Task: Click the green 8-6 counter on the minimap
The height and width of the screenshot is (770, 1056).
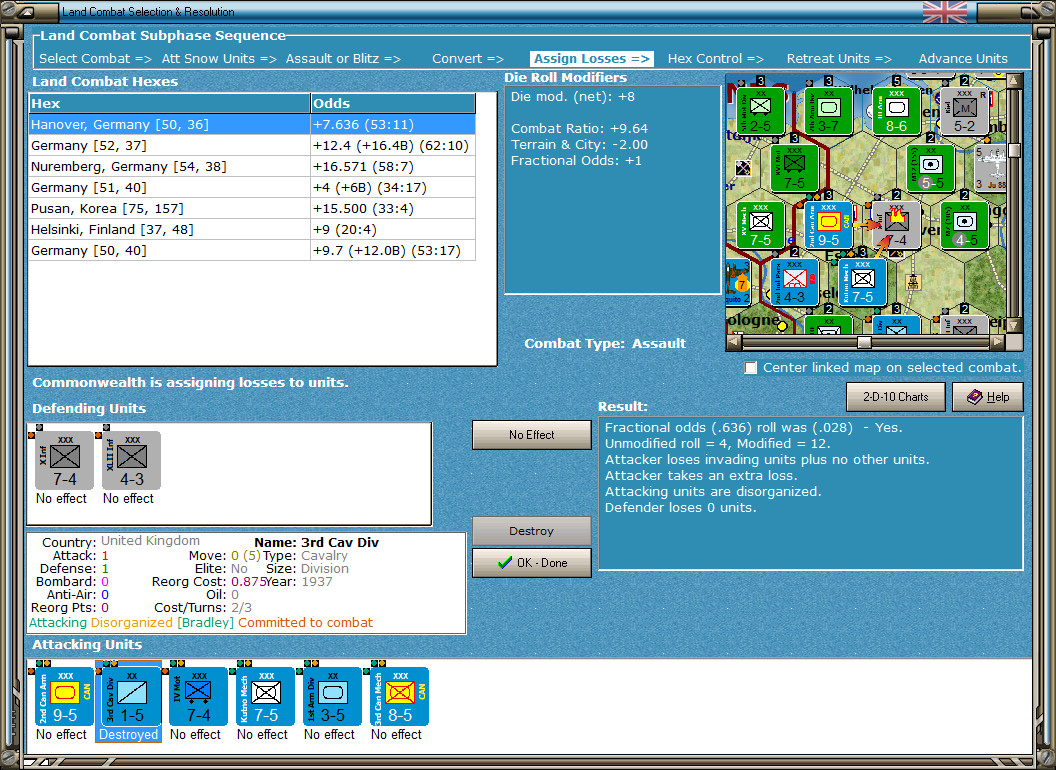Action: (x=896, y=110)
